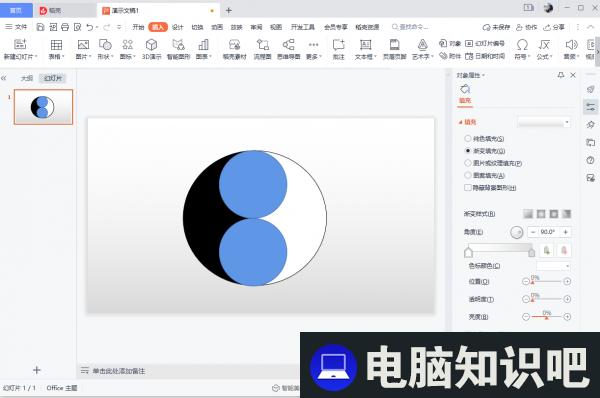Open the 图标 icon library
The width and height of the screenshot is (600, 398).
128,45
